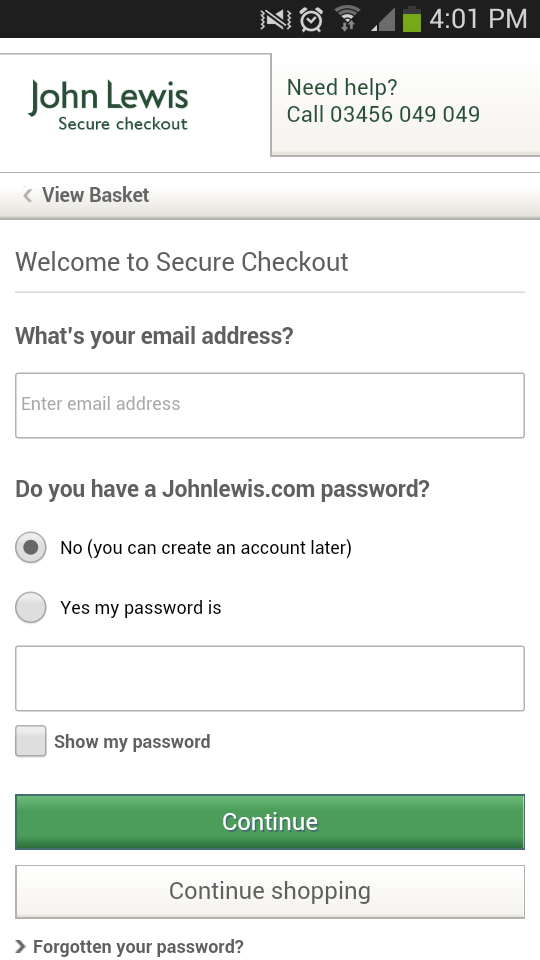The width and height of the screenshot is (540, 960).
Task: Click the Continue shopping button
Action: coord(270,891)
